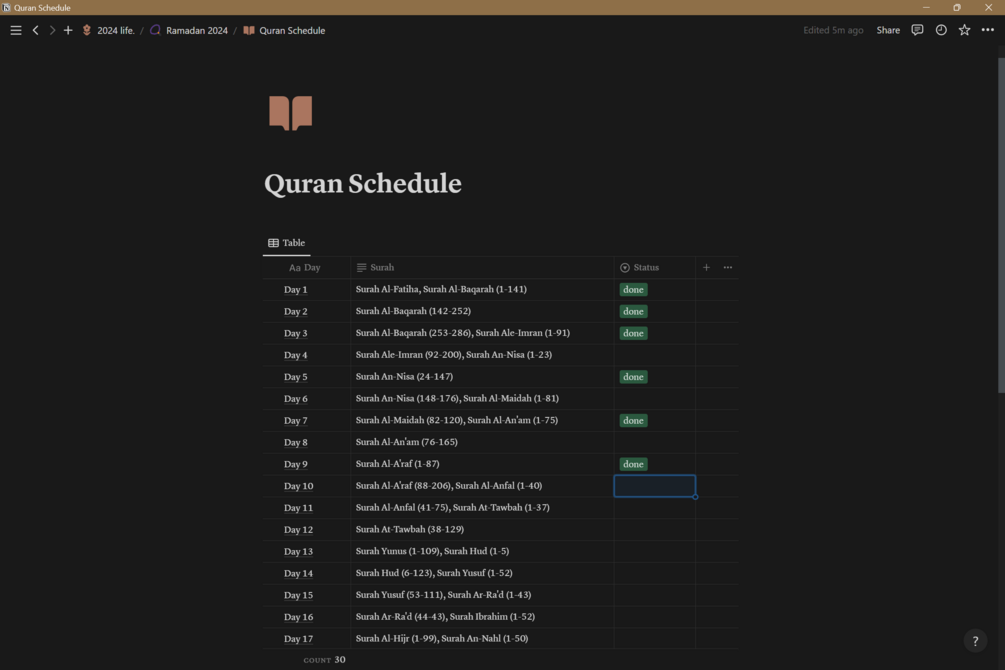Click the done tag for Day 5
Viewport: 1005px width, 670px height.
[x=633, y=376]
